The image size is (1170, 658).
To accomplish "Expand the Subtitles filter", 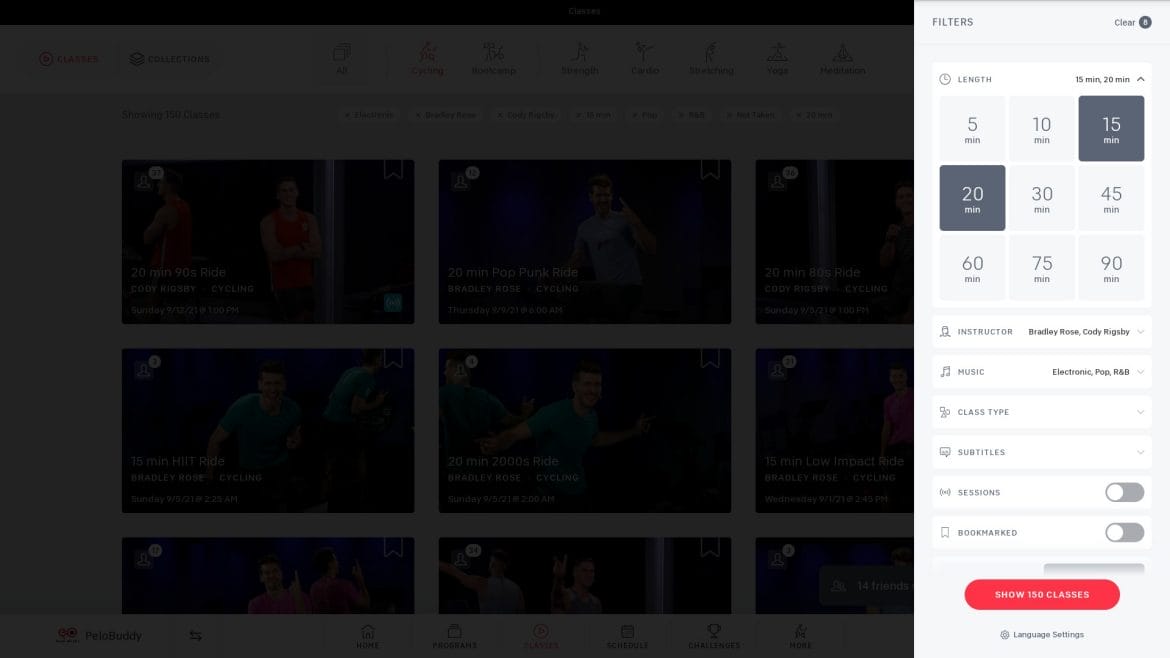I will (x=1042, y=452).
